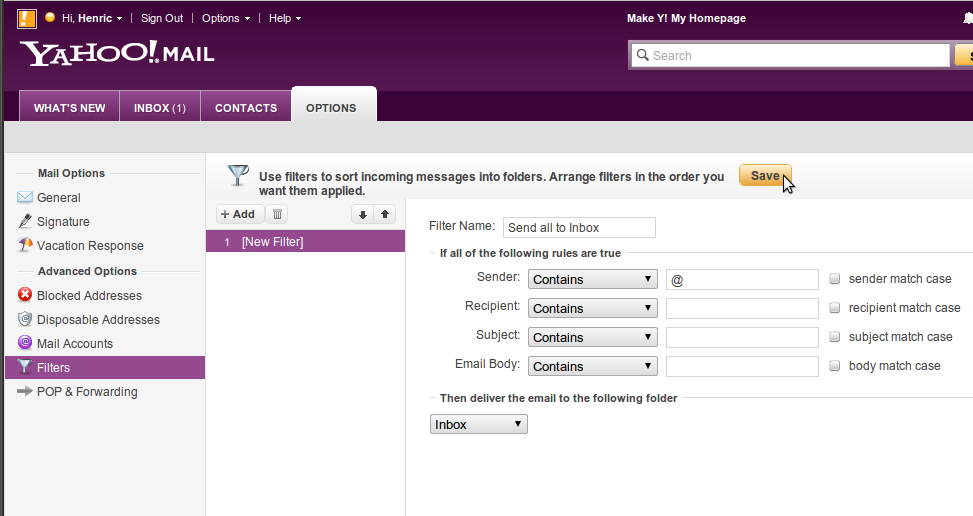Image resolution: width=973 pixels, height=516 pixels.
Task: Click the Recipient value input field
Action: click(x=742, y=308)
